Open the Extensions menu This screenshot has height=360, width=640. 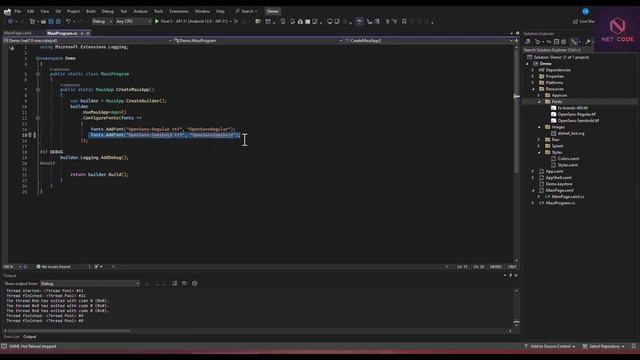(179, 11)
